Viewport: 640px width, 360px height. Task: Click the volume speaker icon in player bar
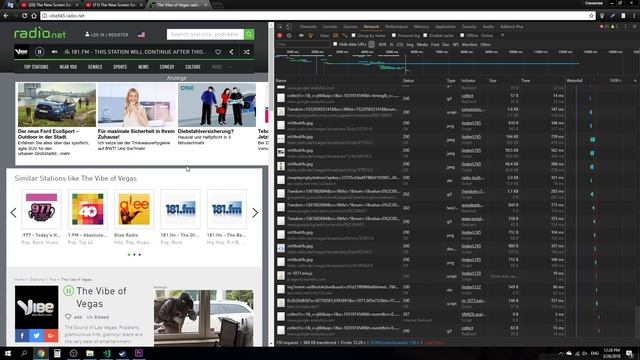coord(54,52)
